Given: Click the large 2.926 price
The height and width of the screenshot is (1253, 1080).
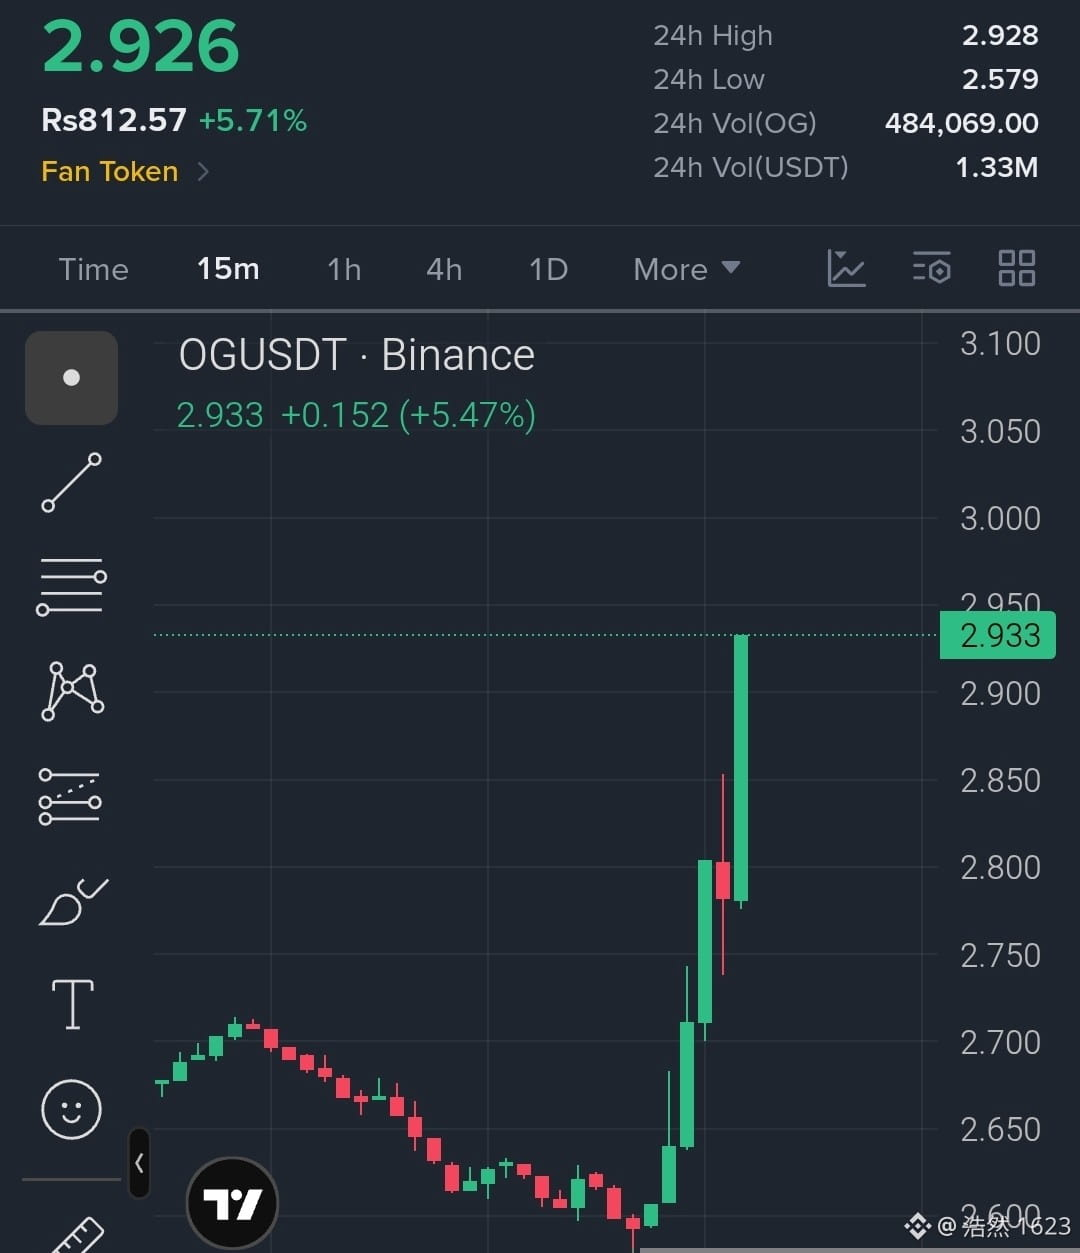Looking at the screenshot, I should [x=141, y=45].
